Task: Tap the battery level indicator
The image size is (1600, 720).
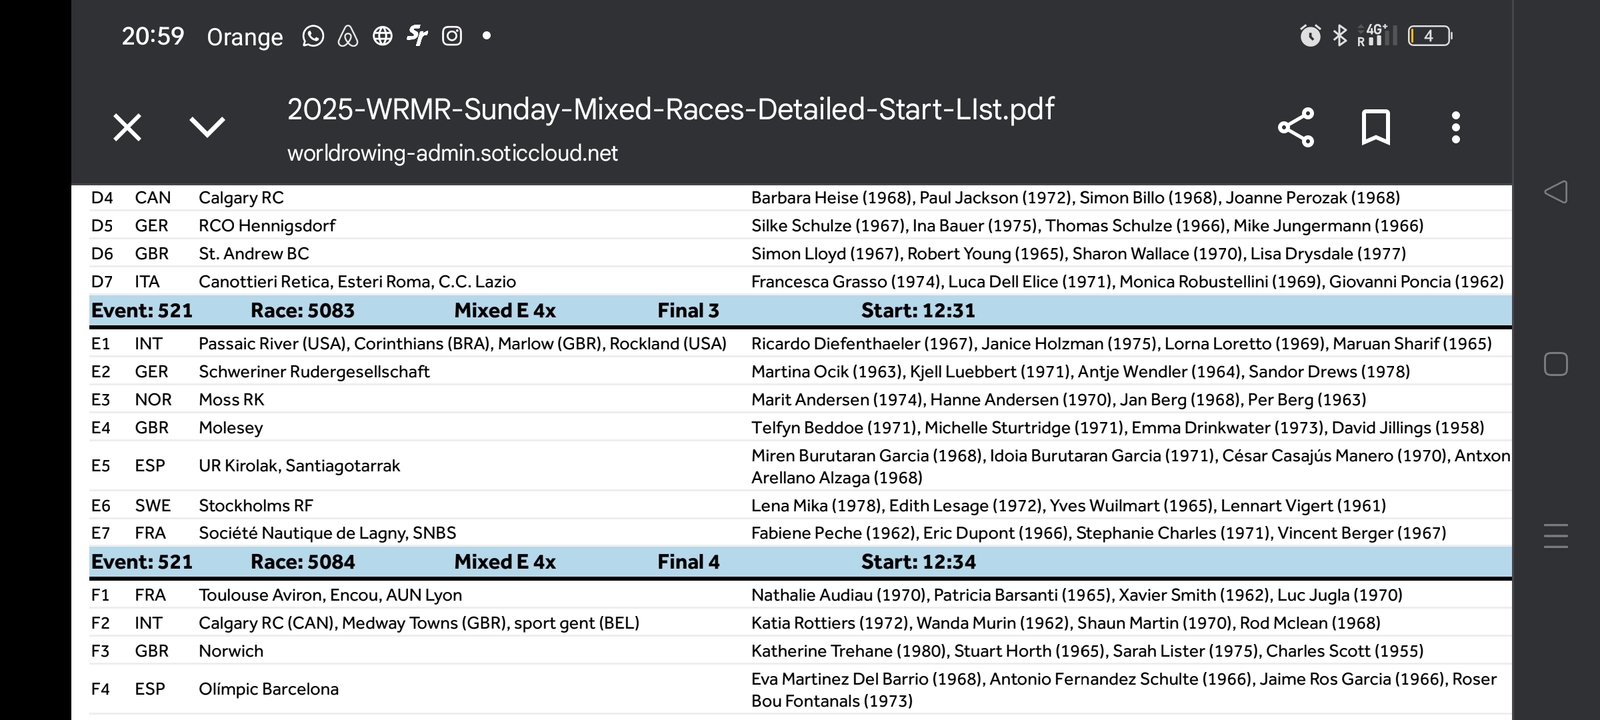Action: click(x=1429, y=36)
